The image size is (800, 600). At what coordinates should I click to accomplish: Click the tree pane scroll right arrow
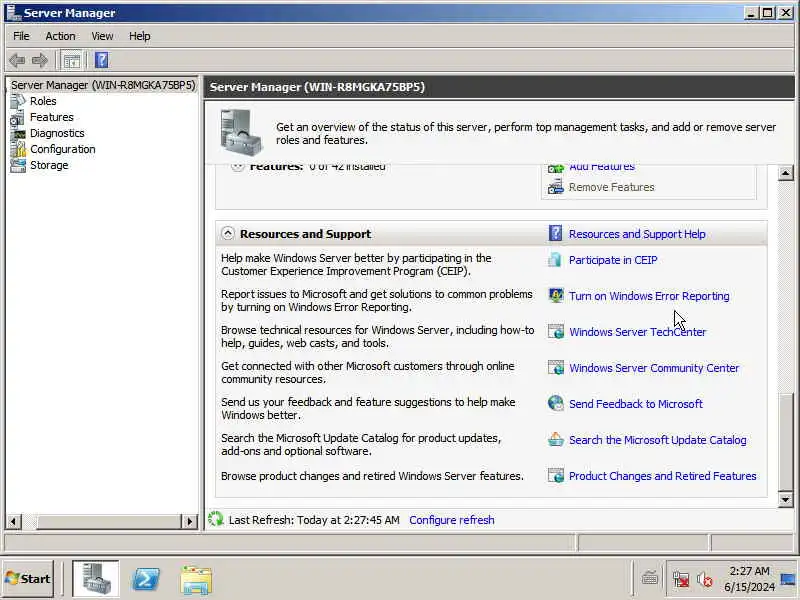[190, 521]
